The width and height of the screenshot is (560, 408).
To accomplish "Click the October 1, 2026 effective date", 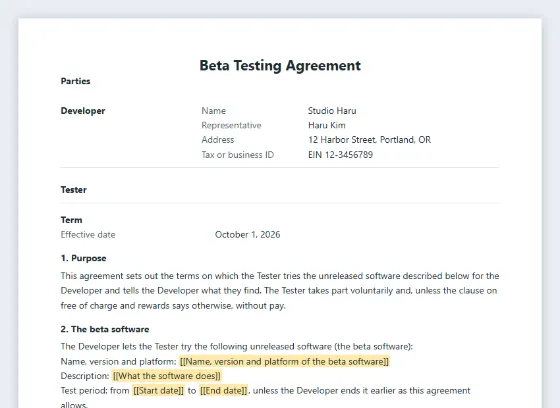I will pos(248,235).
